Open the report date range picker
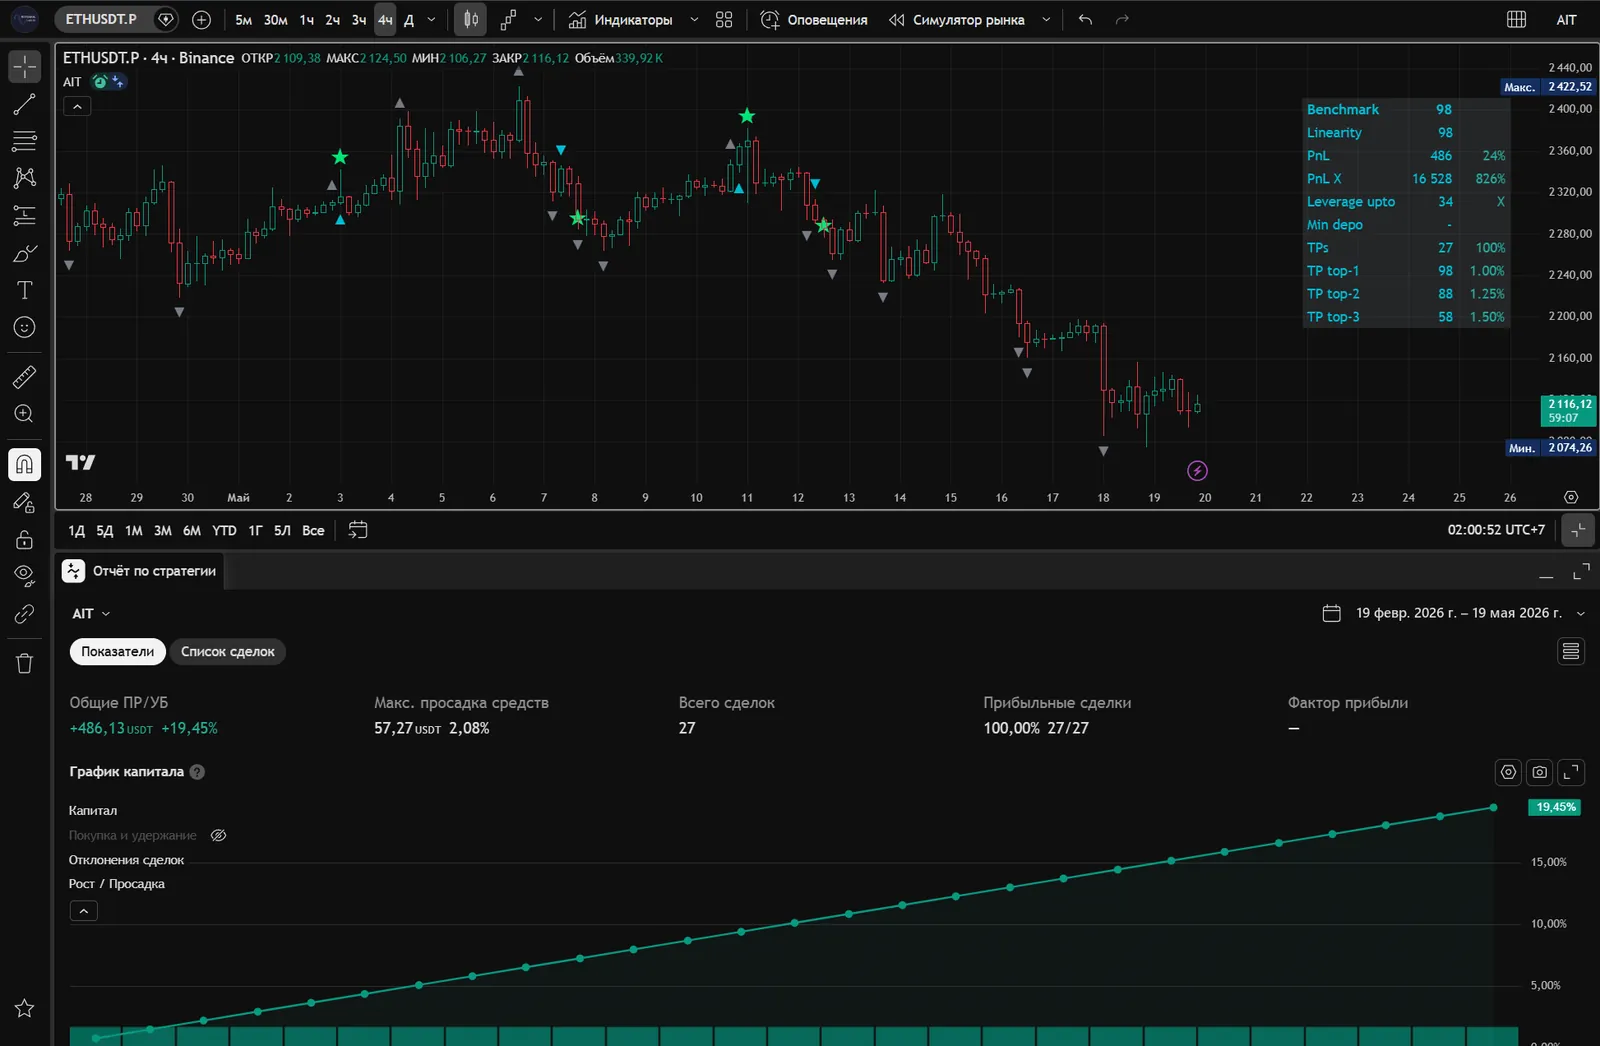The image size is (1600, 1046). [x=1454, y=613]
